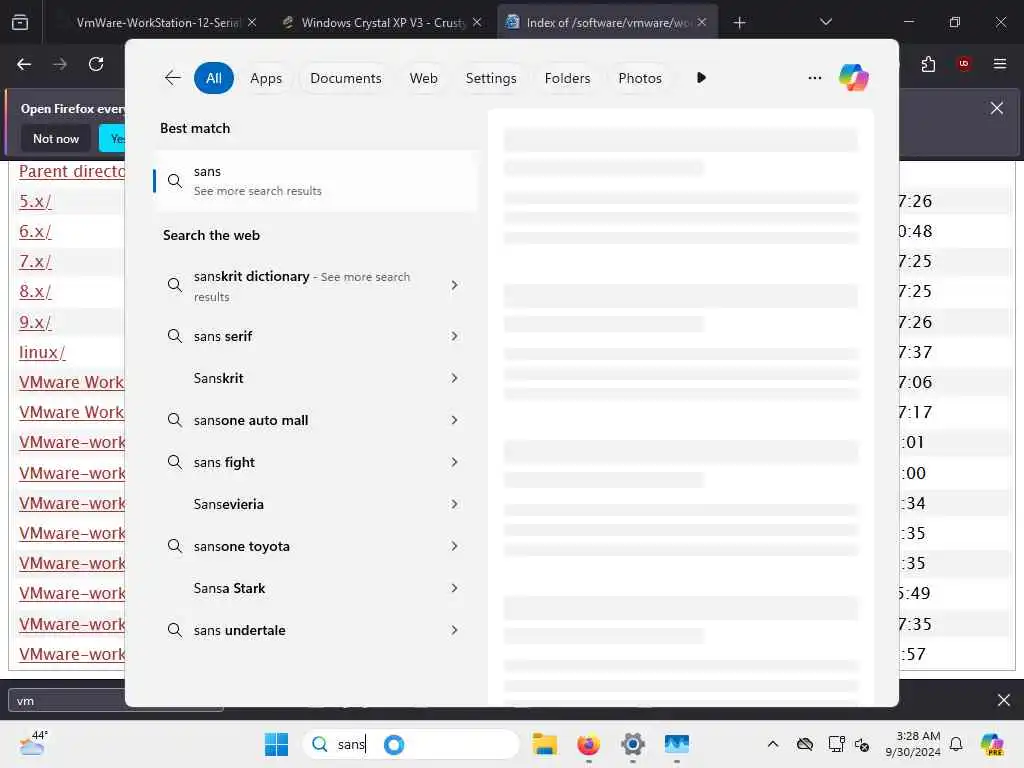Select the Settings filter tab
The width and height of the screenshot is (1024, 768).
point(490,78)
